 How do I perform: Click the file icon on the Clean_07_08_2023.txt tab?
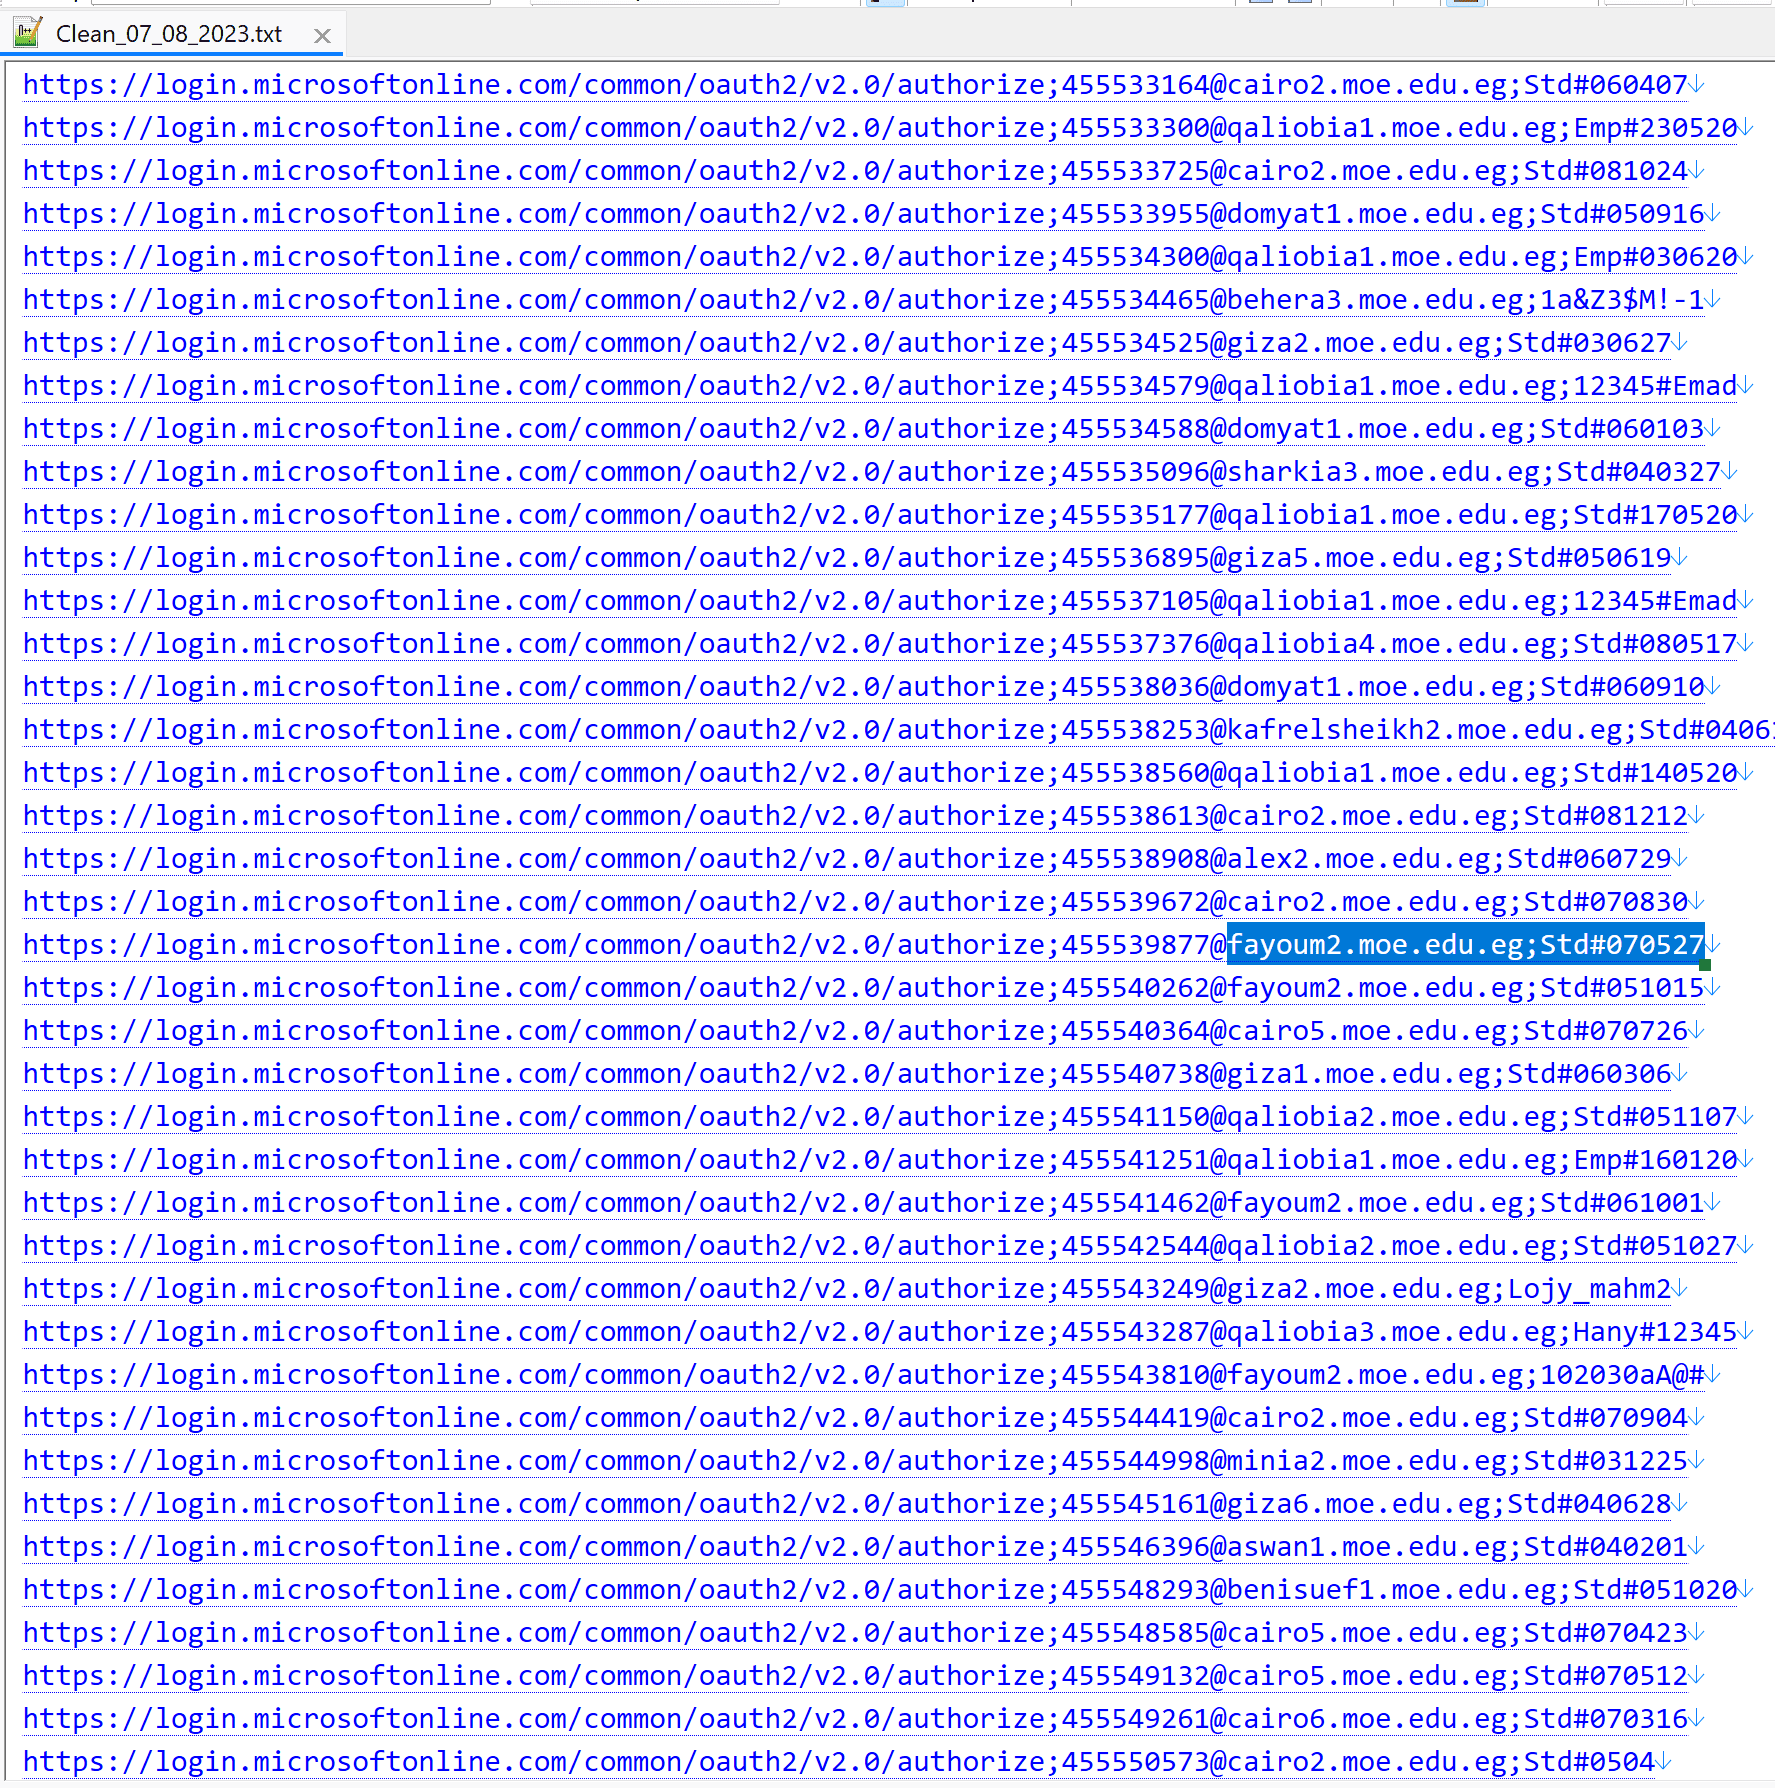[28, 33]
